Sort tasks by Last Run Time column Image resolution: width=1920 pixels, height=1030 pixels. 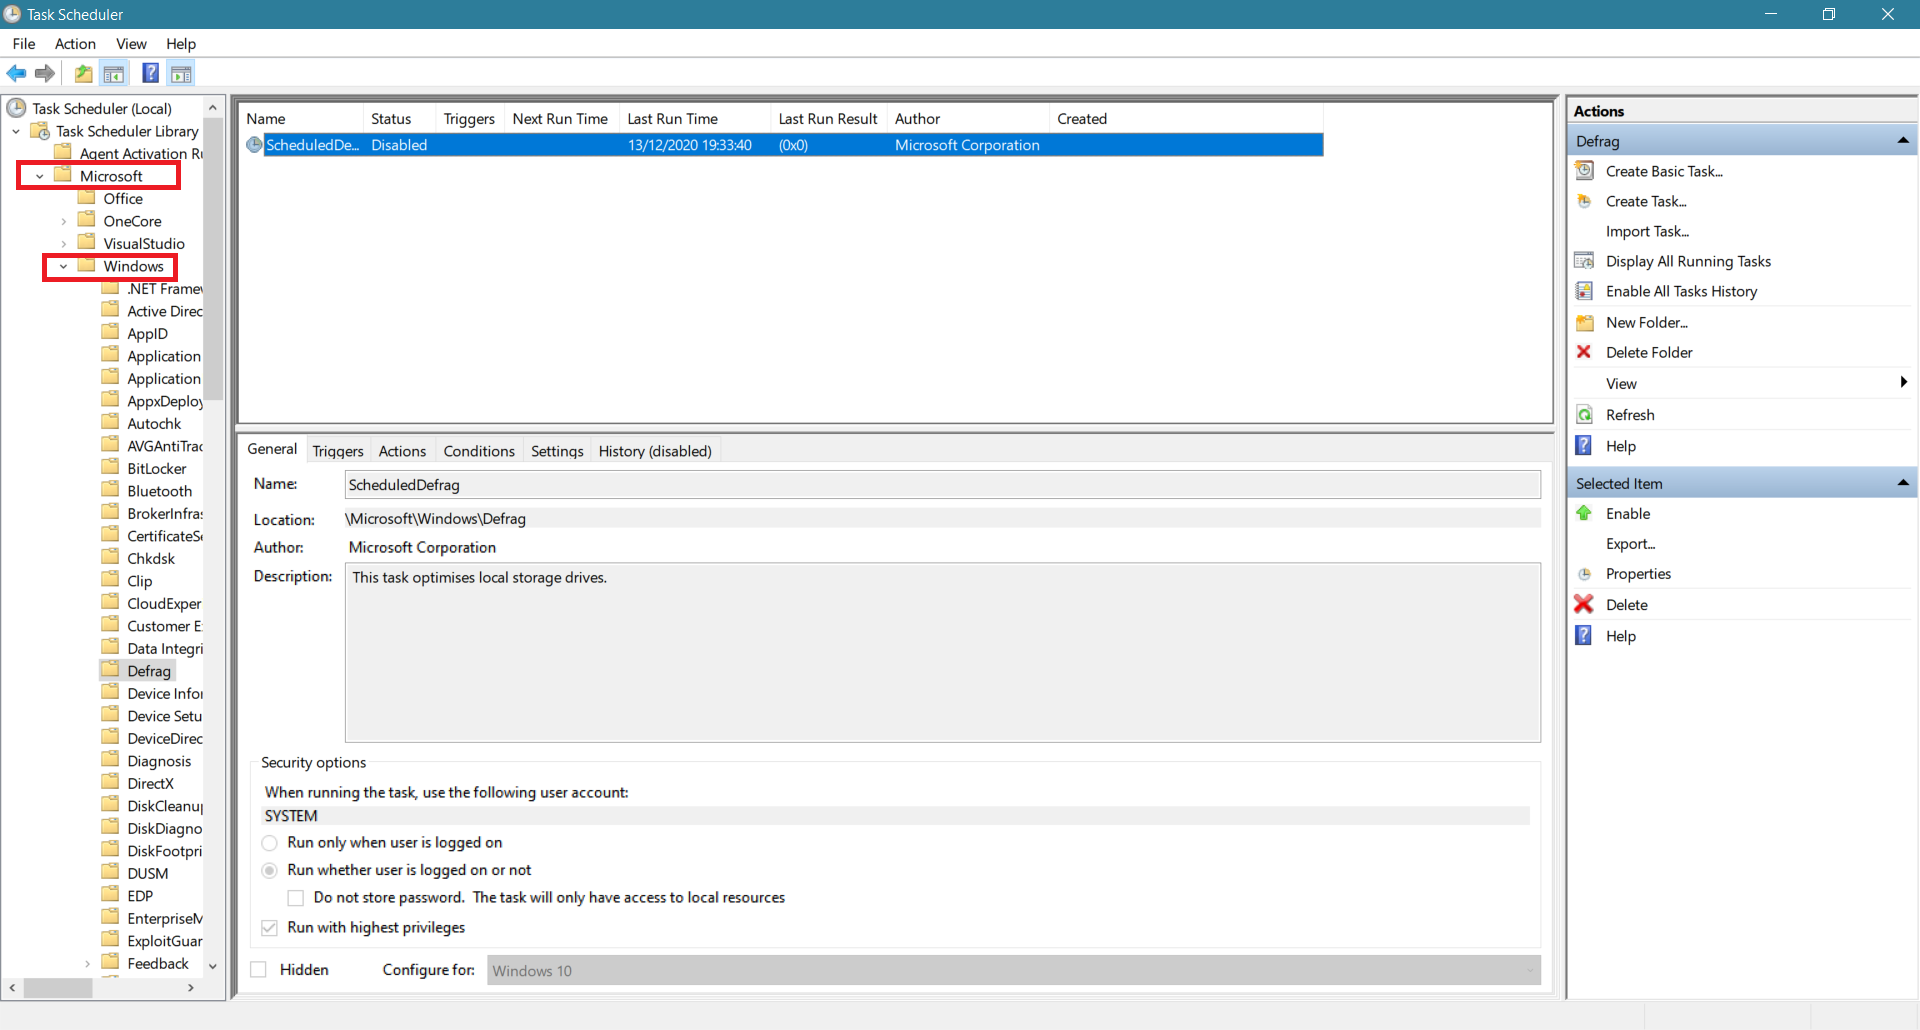point(695,119)
